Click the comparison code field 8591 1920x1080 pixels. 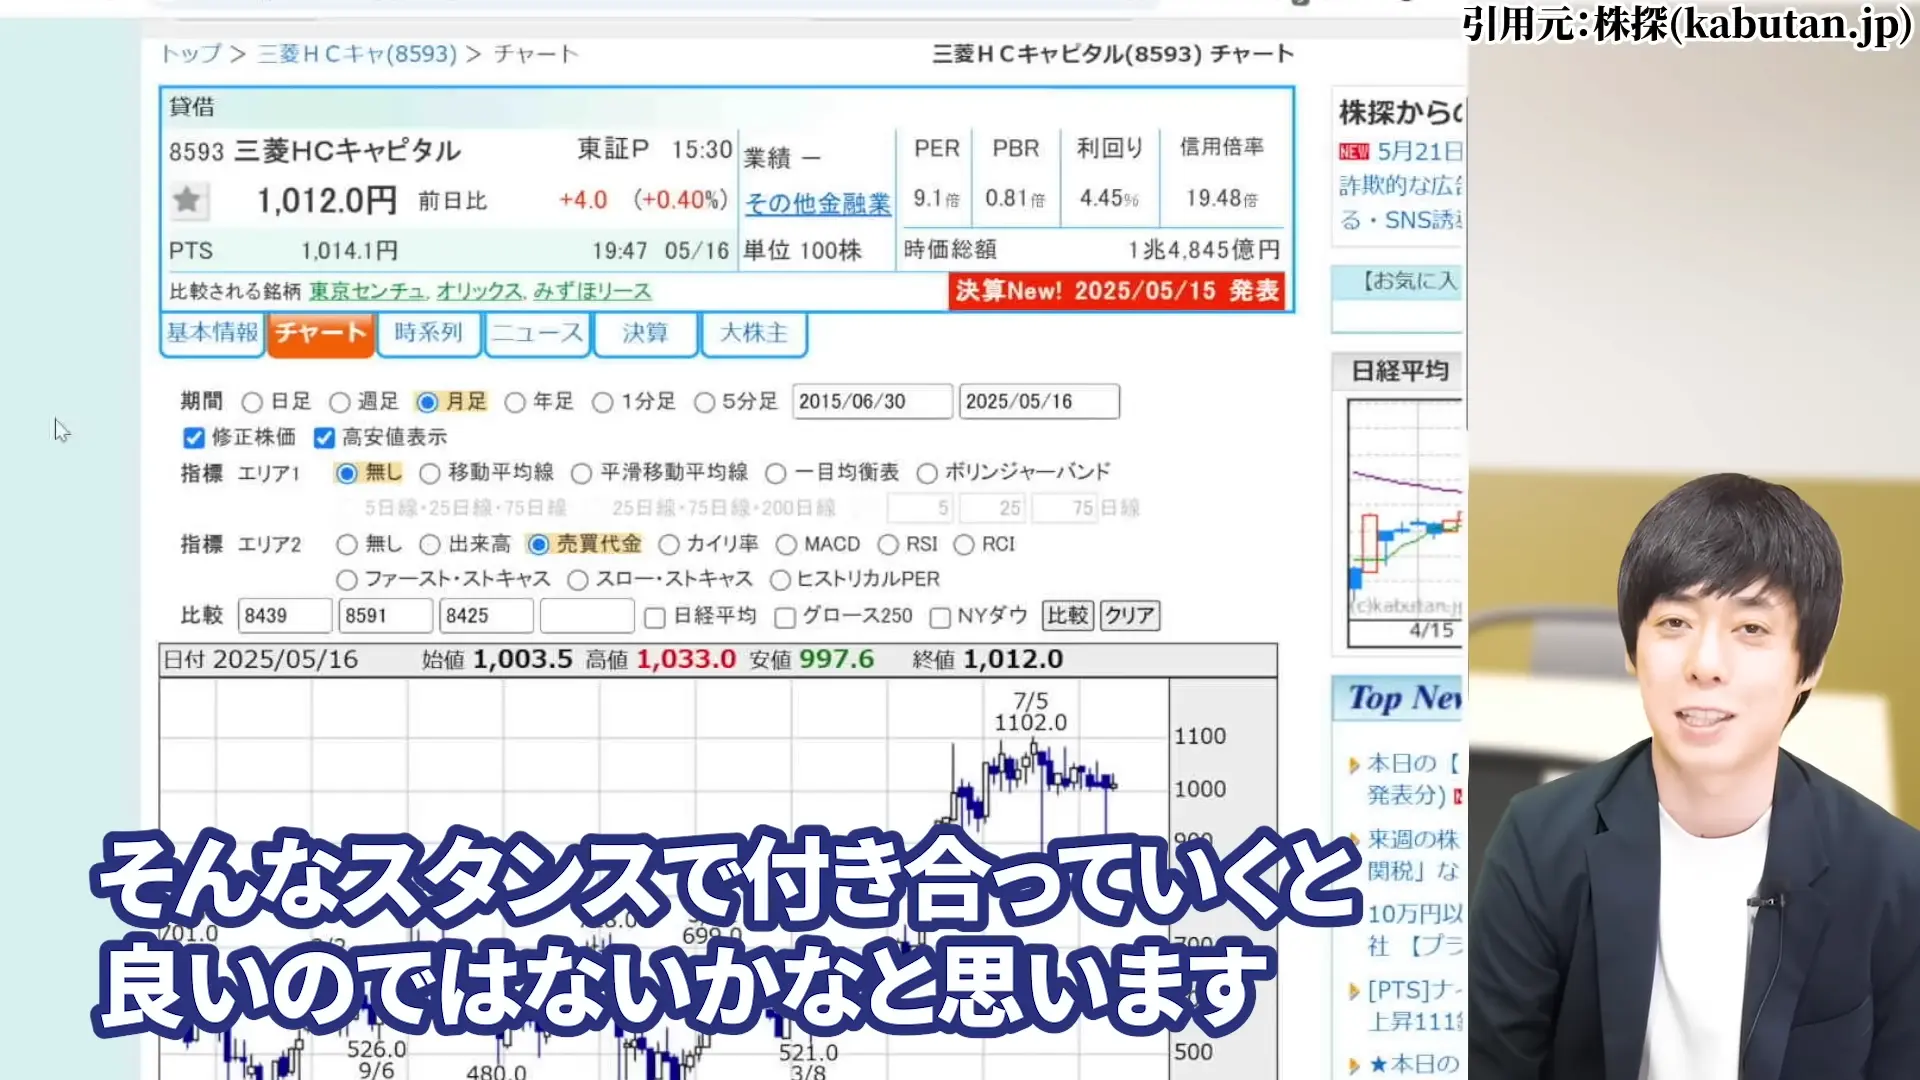tap(386, 616)
